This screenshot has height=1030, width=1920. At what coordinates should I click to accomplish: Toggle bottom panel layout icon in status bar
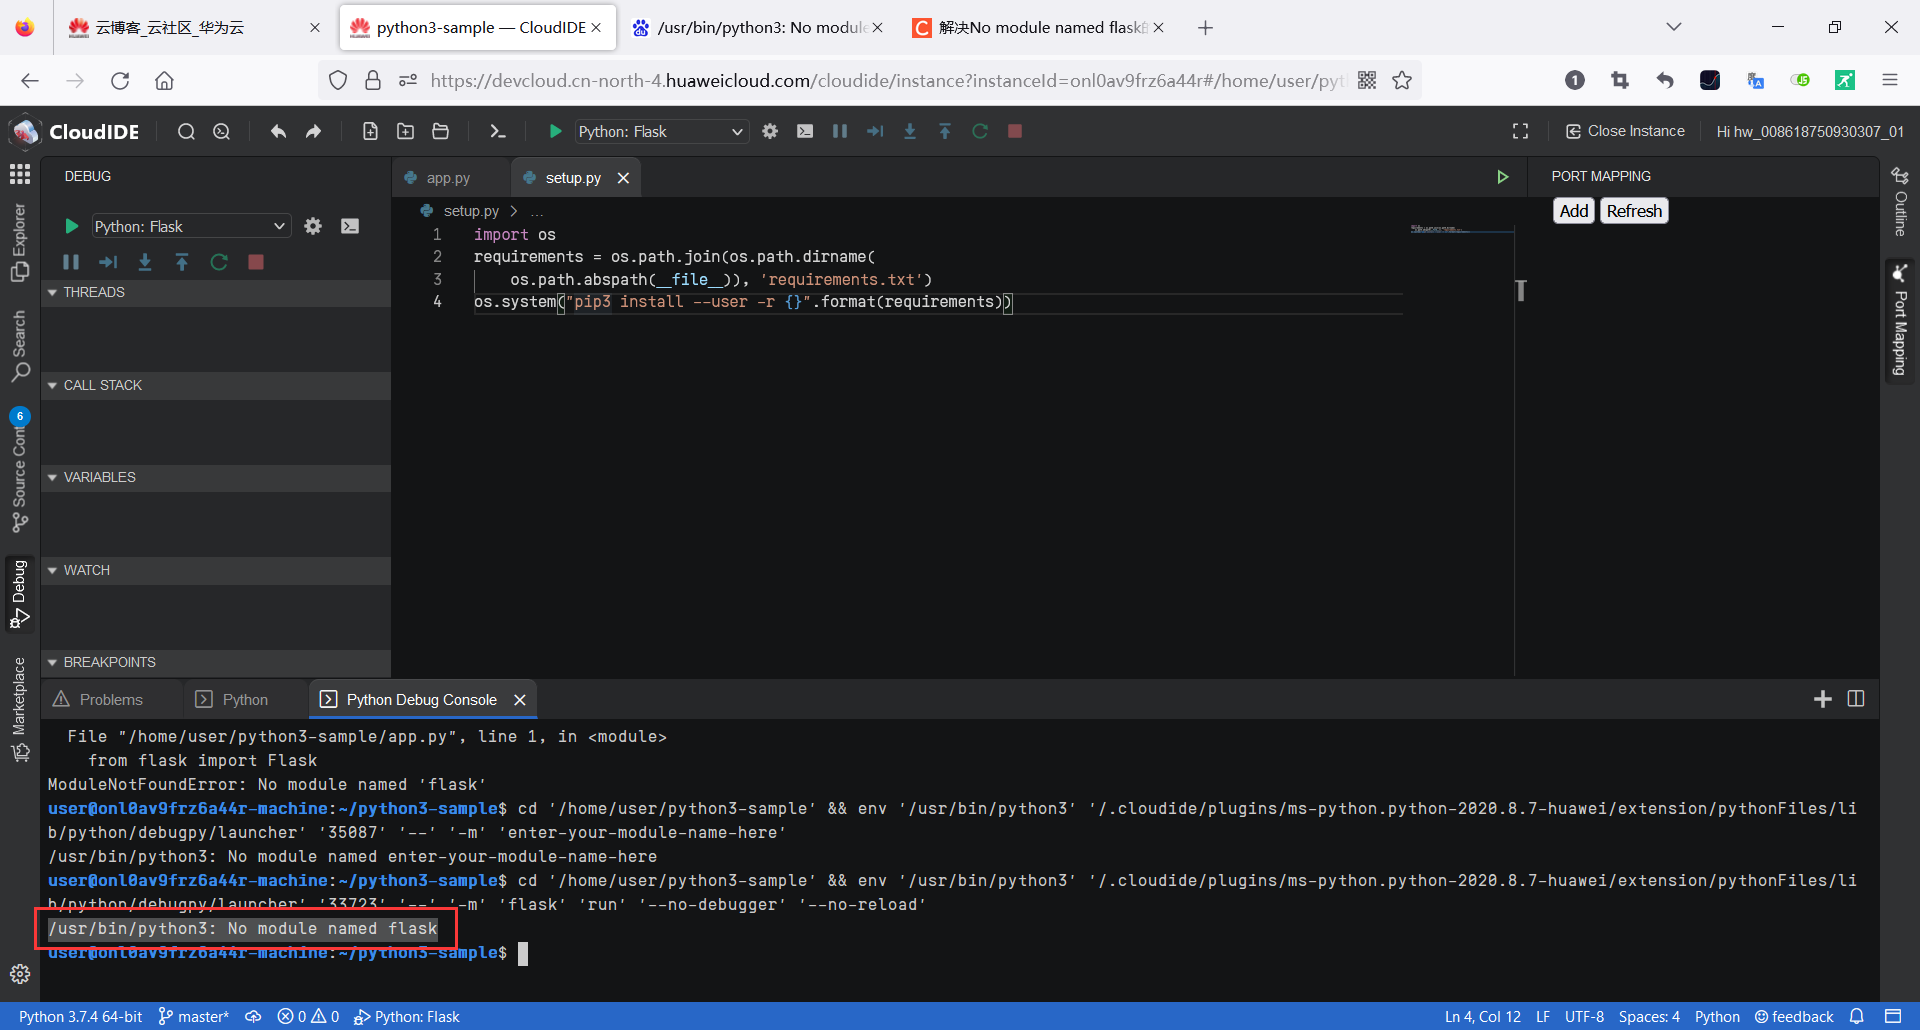[x=1893, y=1016]
